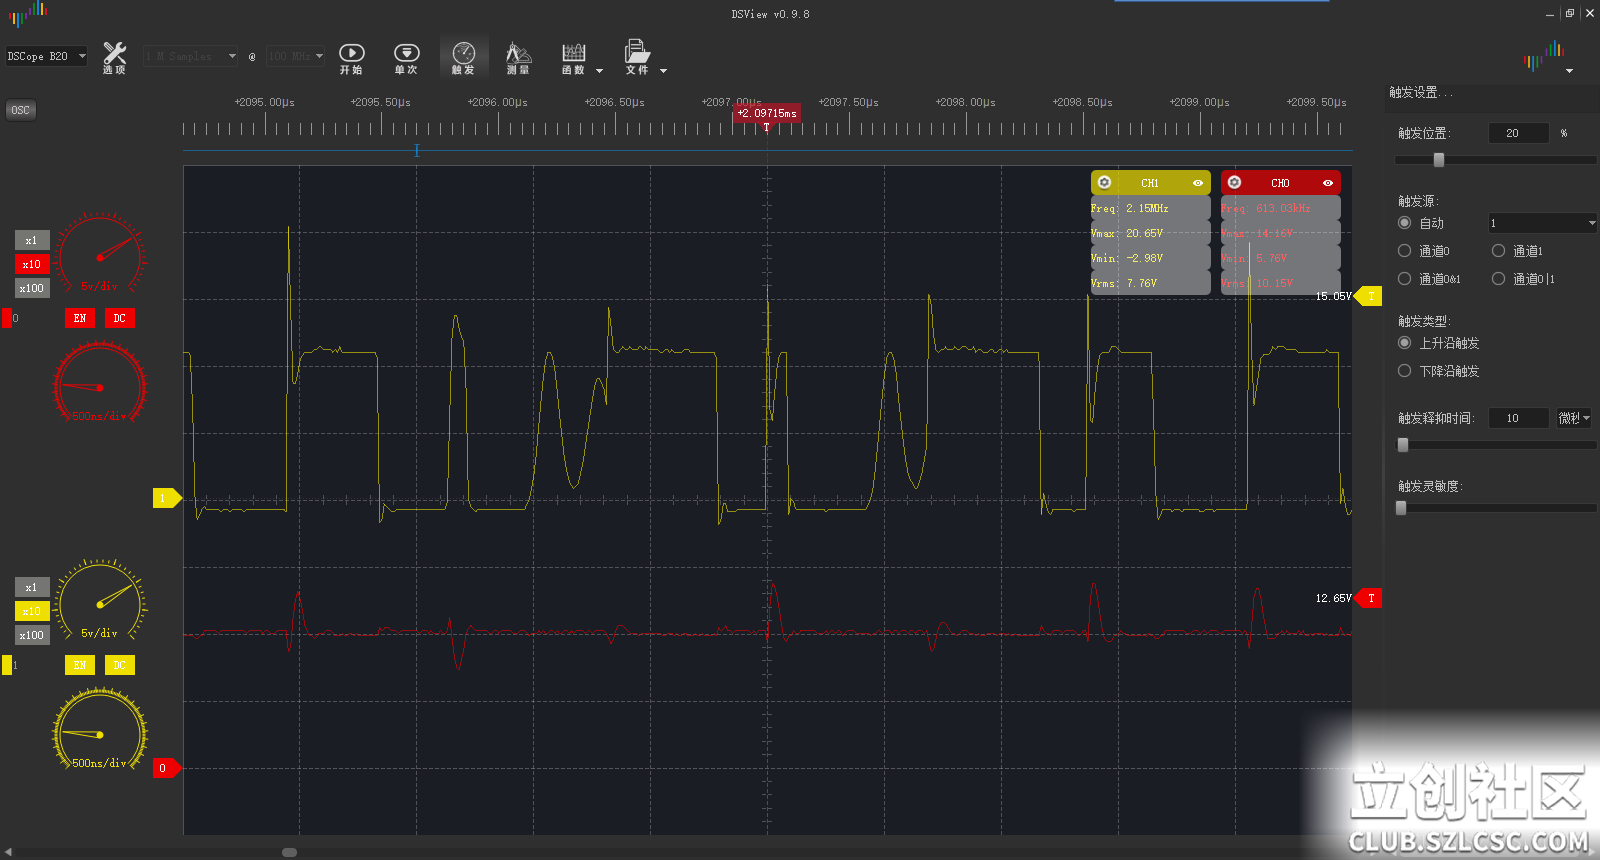Open the DSCope B20 device dropdown

click(46, 56)
